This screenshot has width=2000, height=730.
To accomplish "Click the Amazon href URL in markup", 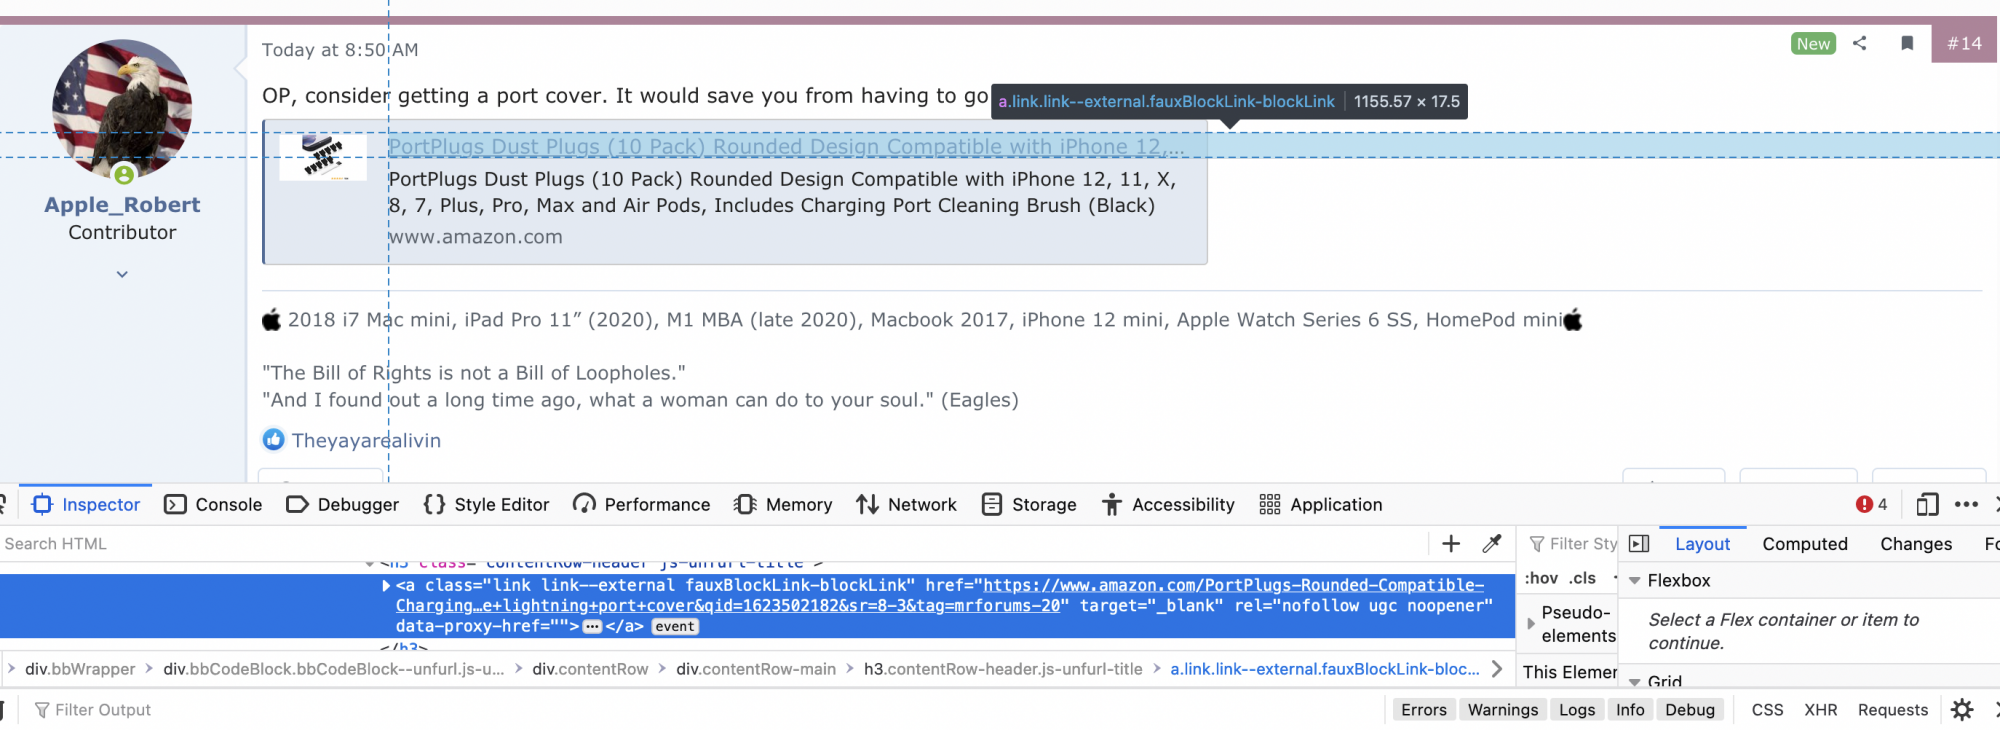I will [940, 596].
